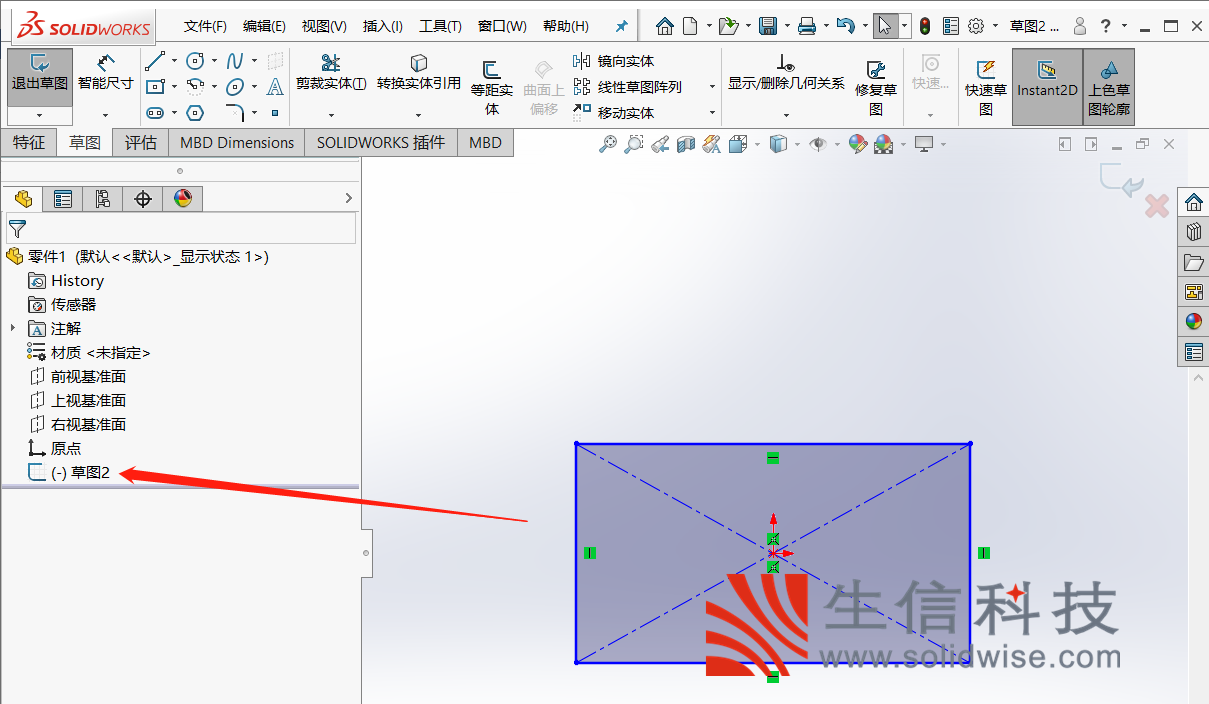Select the Straight Slot sketch tool
1209x704 pixels.
[155, 113]
